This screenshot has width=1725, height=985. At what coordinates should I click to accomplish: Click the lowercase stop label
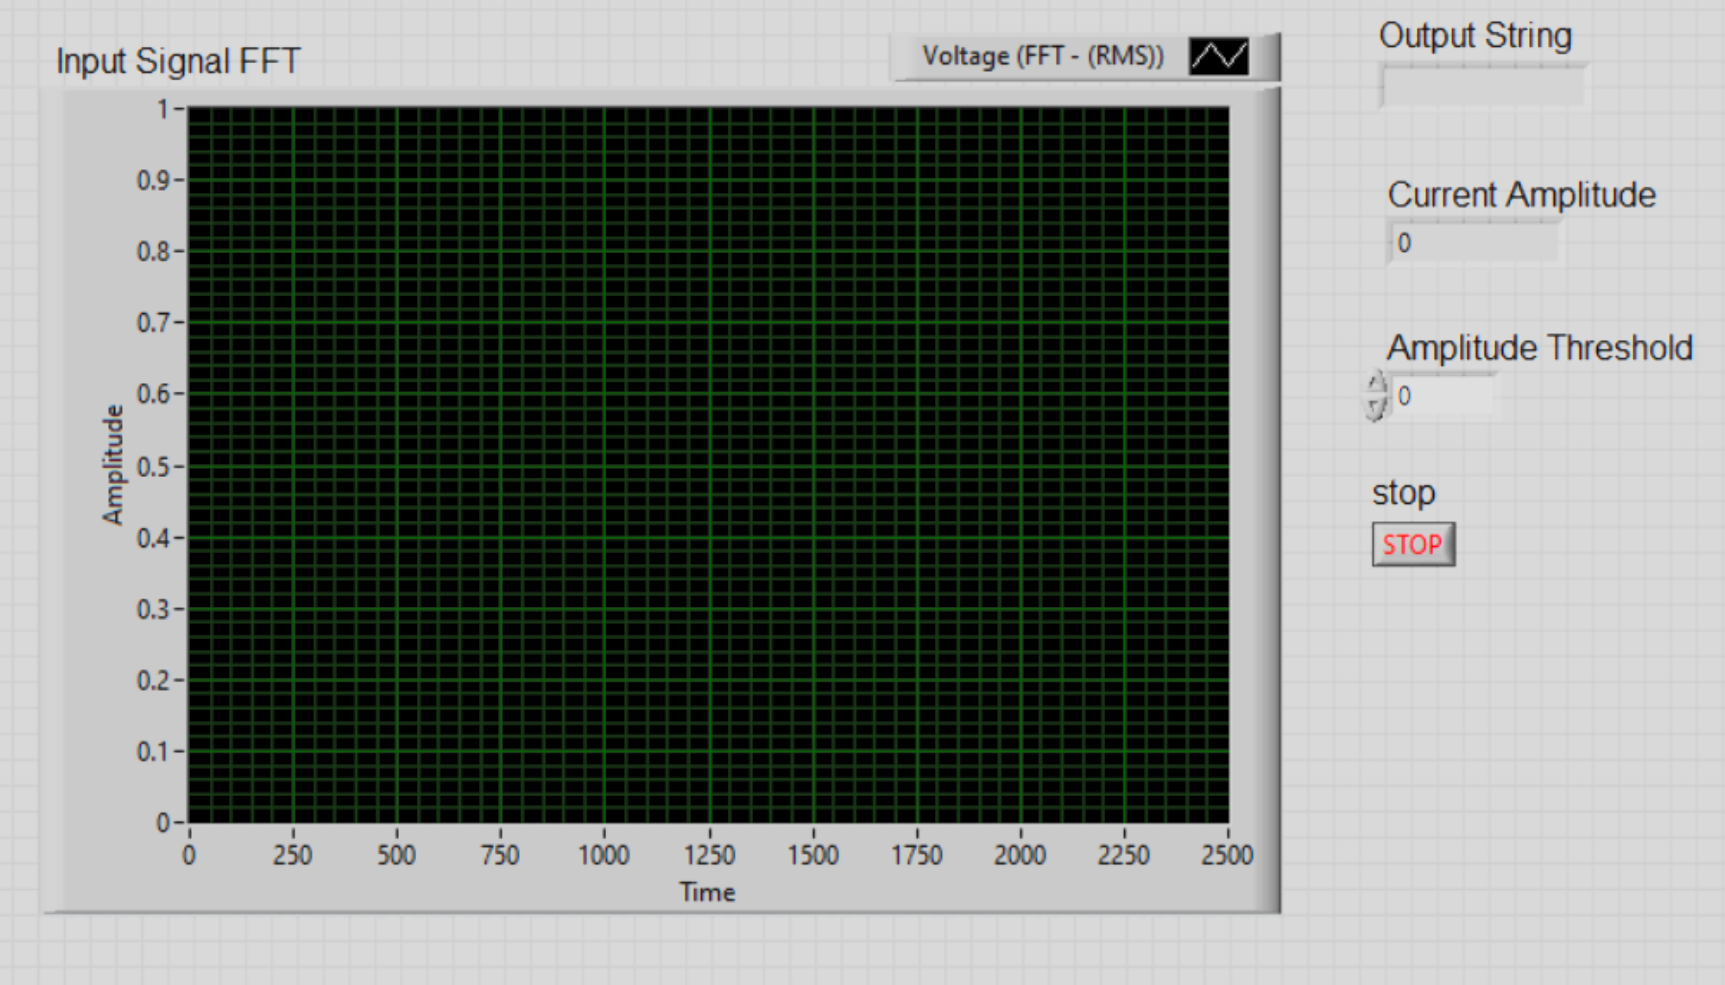pos(1404,493)
